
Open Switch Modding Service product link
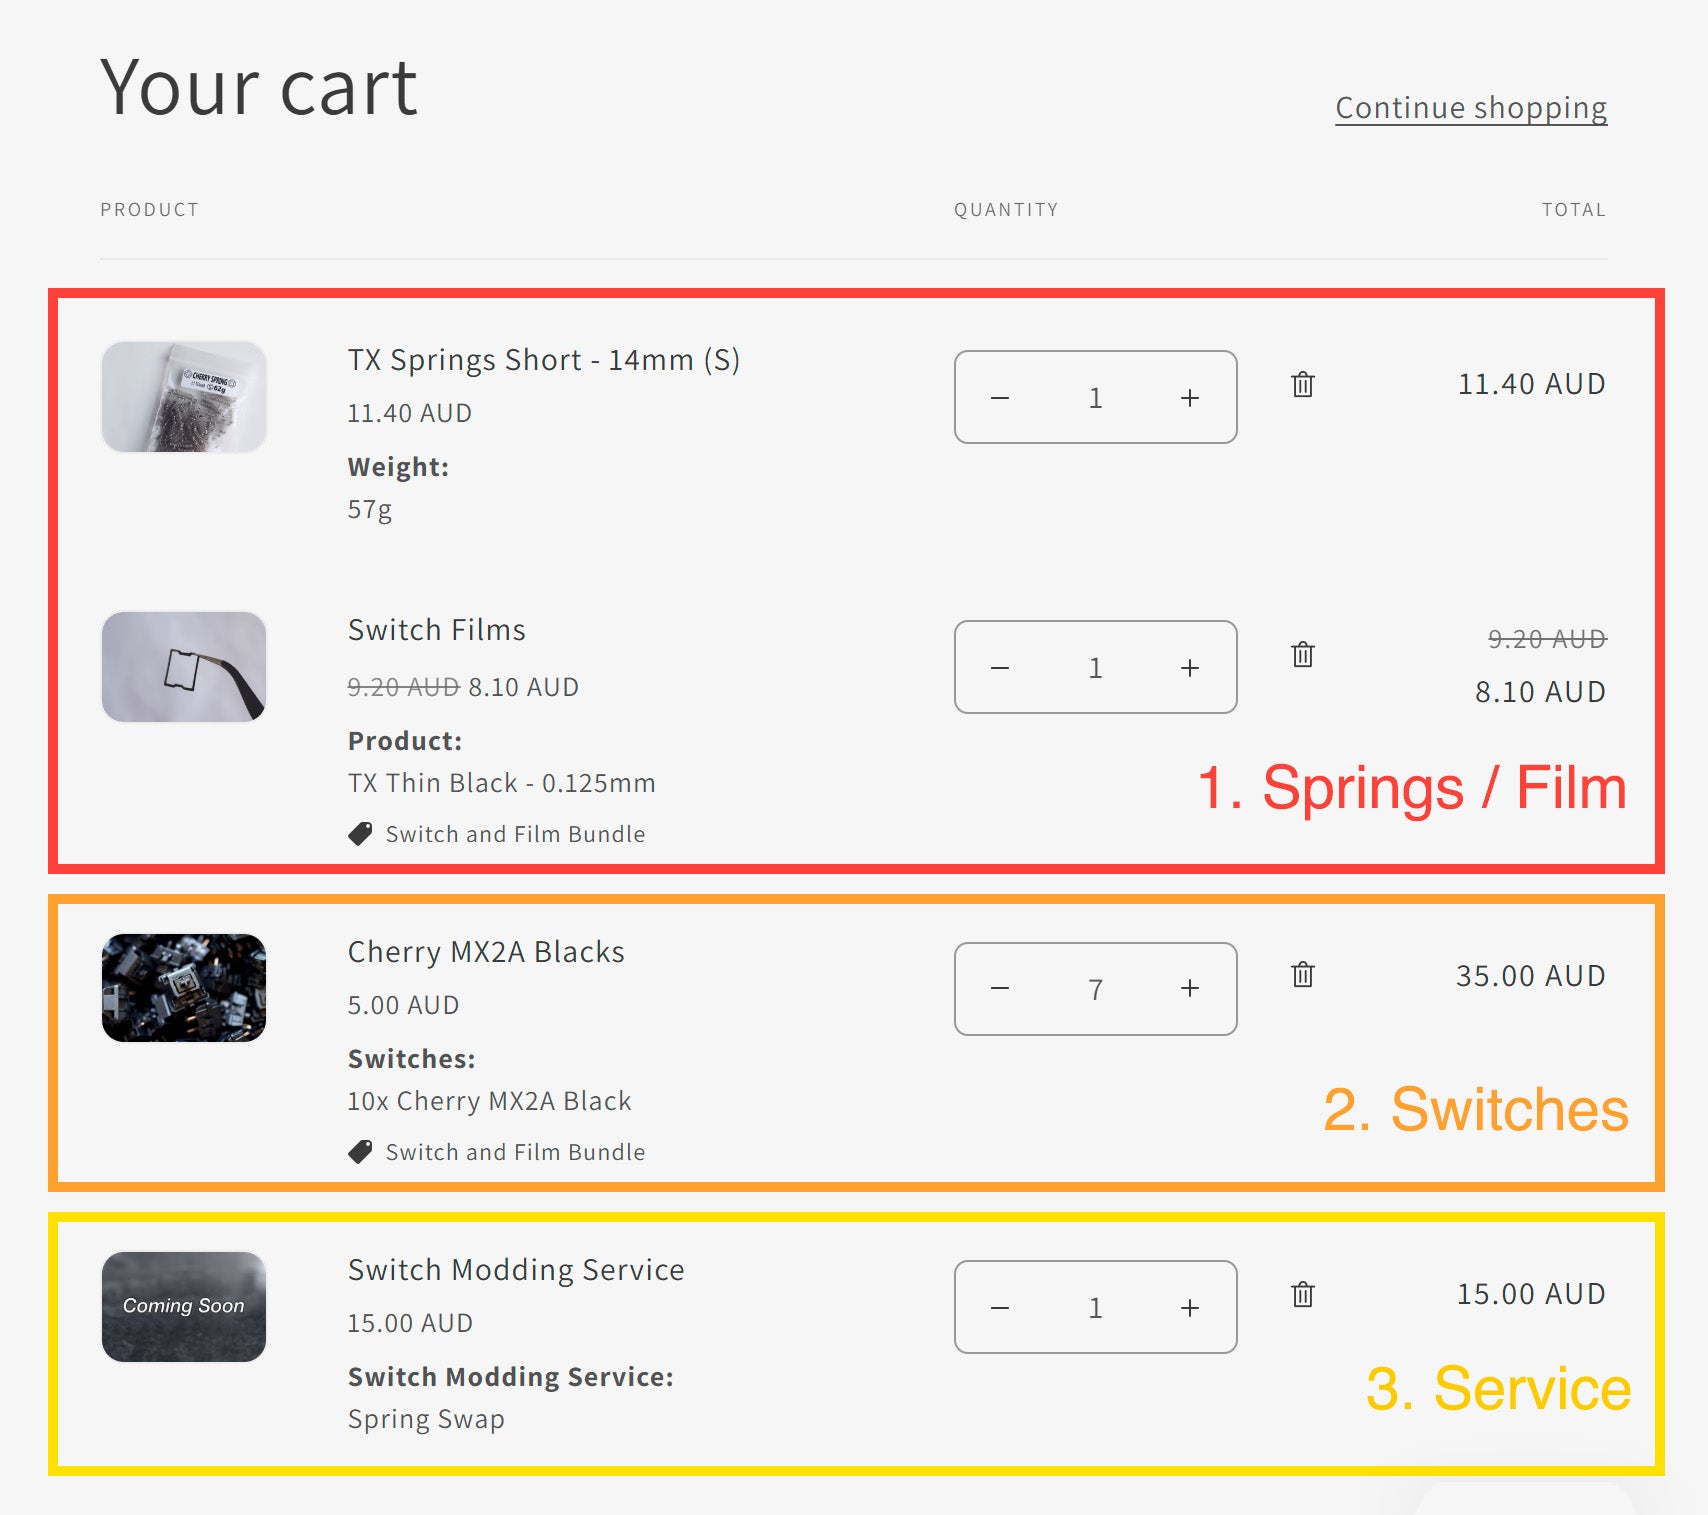pyautogui.click(x=516, y=1270)
